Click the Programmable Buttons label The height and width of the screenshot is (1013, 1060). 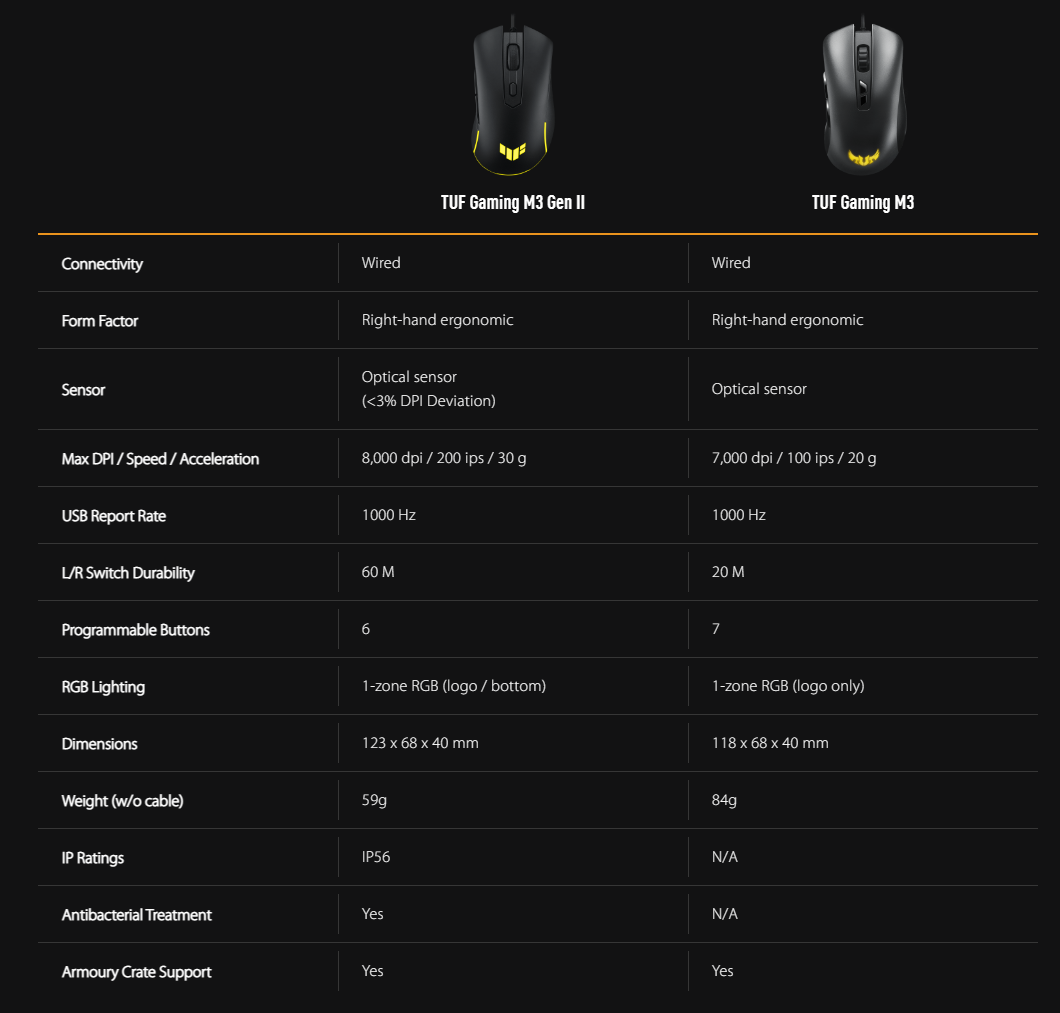(136, 630)
